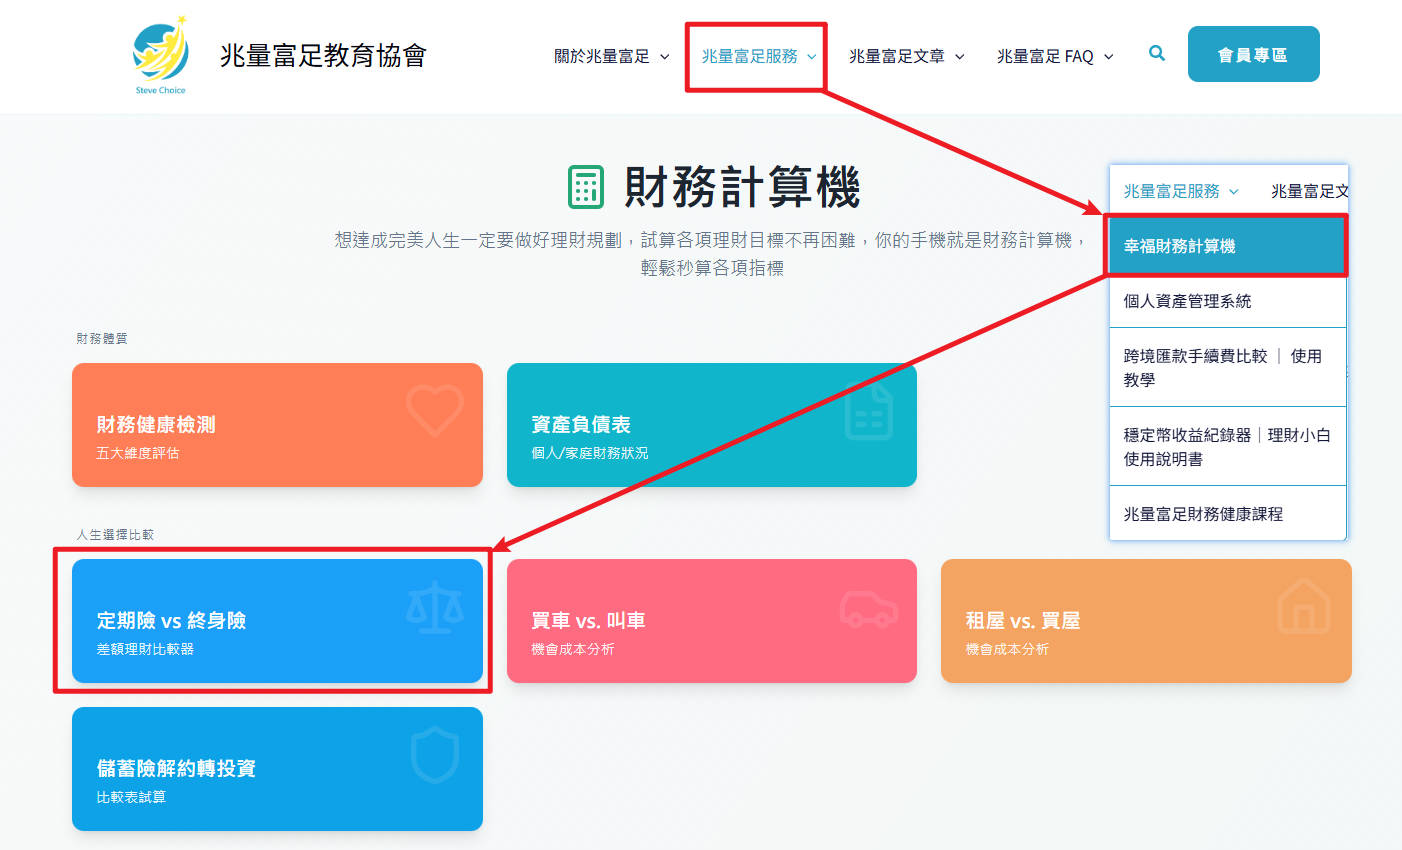Expand the 兆量富足 FAQ menu chevron
1402x850 pixels.
click(x=1108, y=57)
